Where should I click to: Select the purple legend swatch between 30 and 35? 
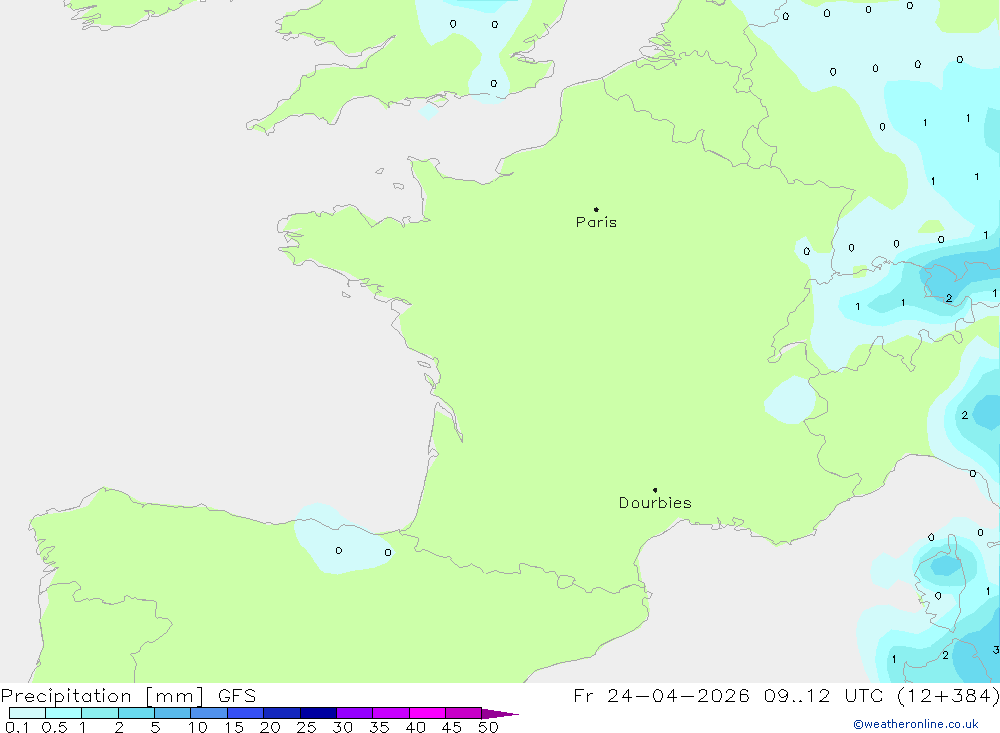(x=355, y=713)
